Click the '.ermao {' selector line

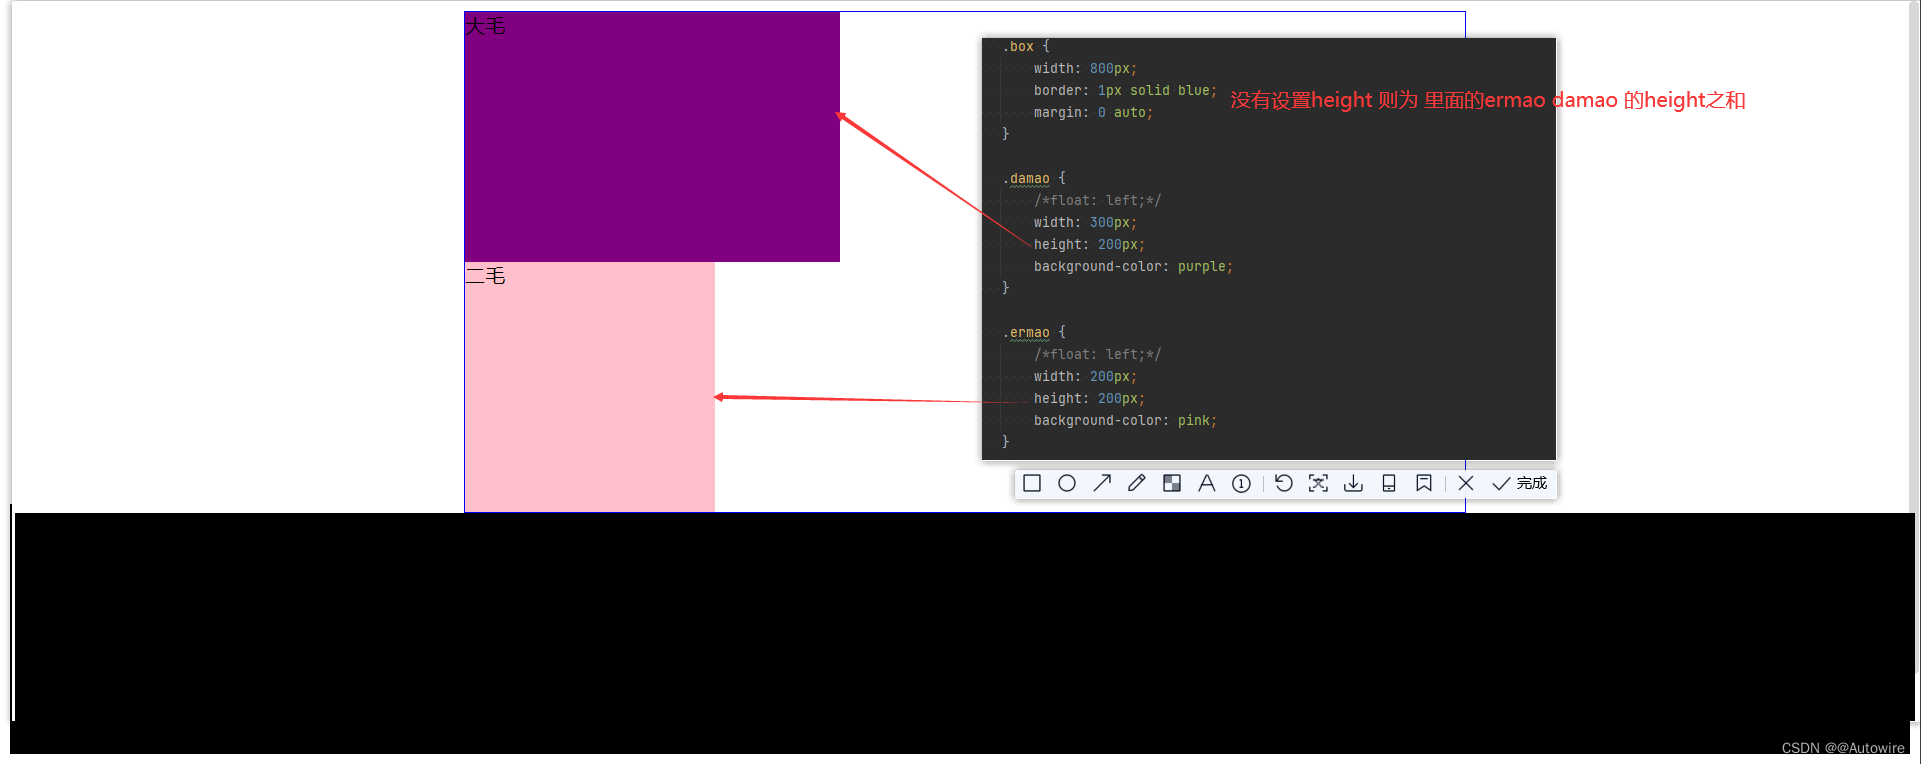1034,332
